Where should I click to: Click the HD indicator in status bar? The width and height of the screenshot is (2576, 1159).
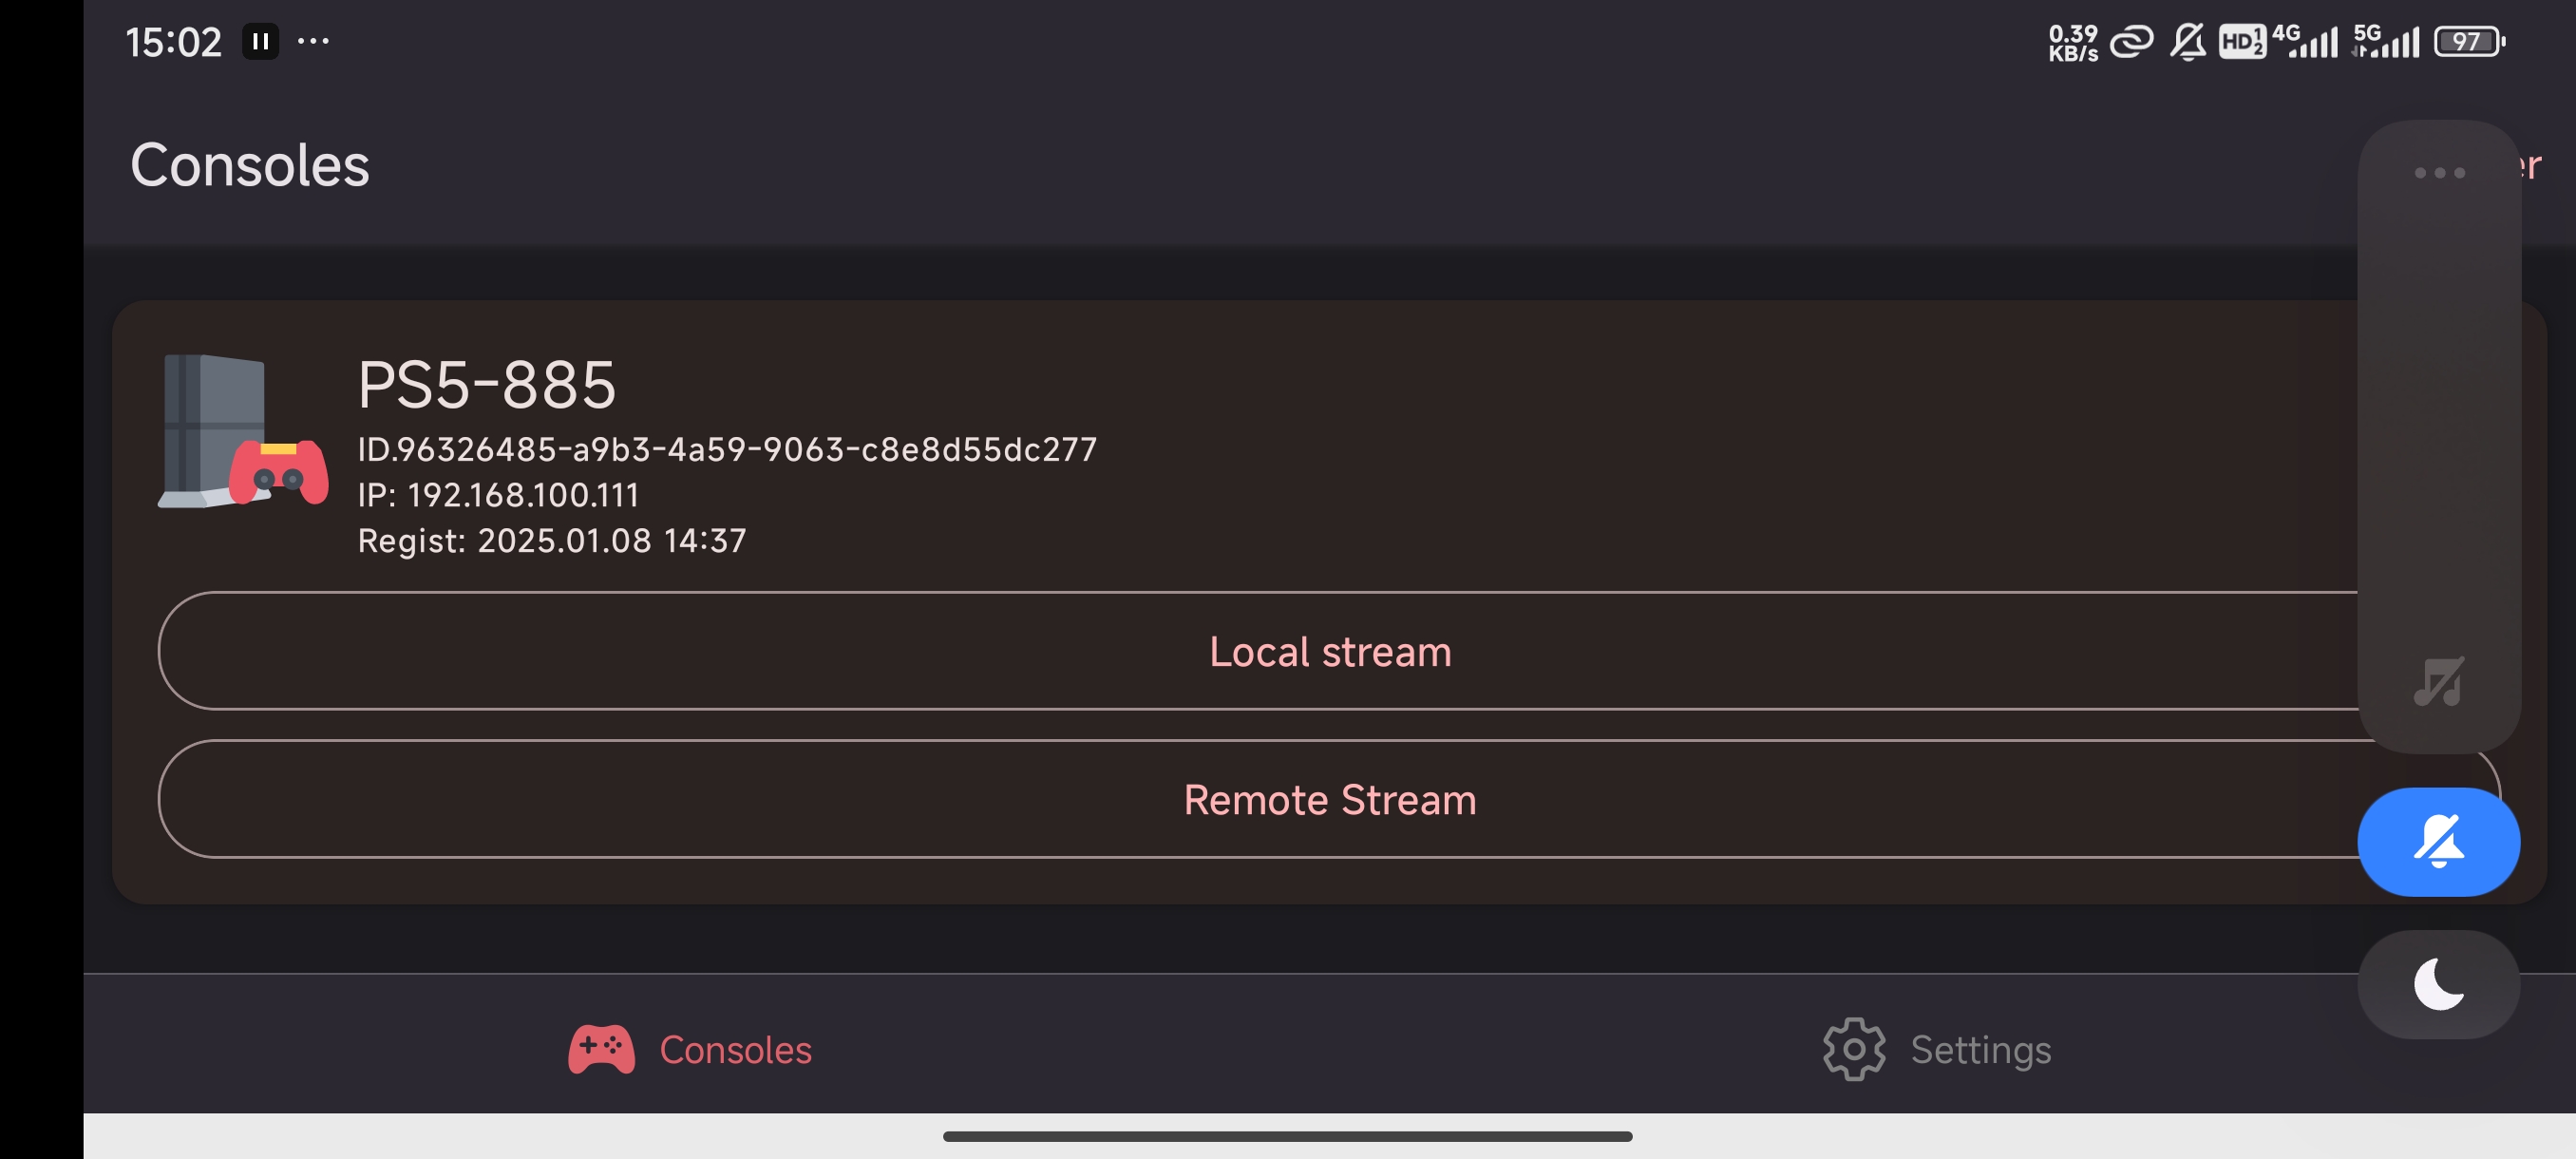click(2241, 42)
